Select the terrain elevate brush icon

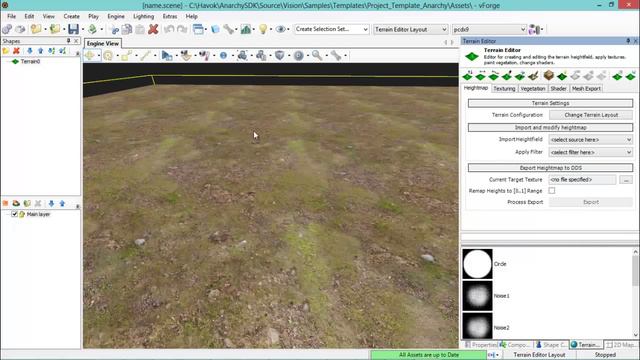[467, 76]
